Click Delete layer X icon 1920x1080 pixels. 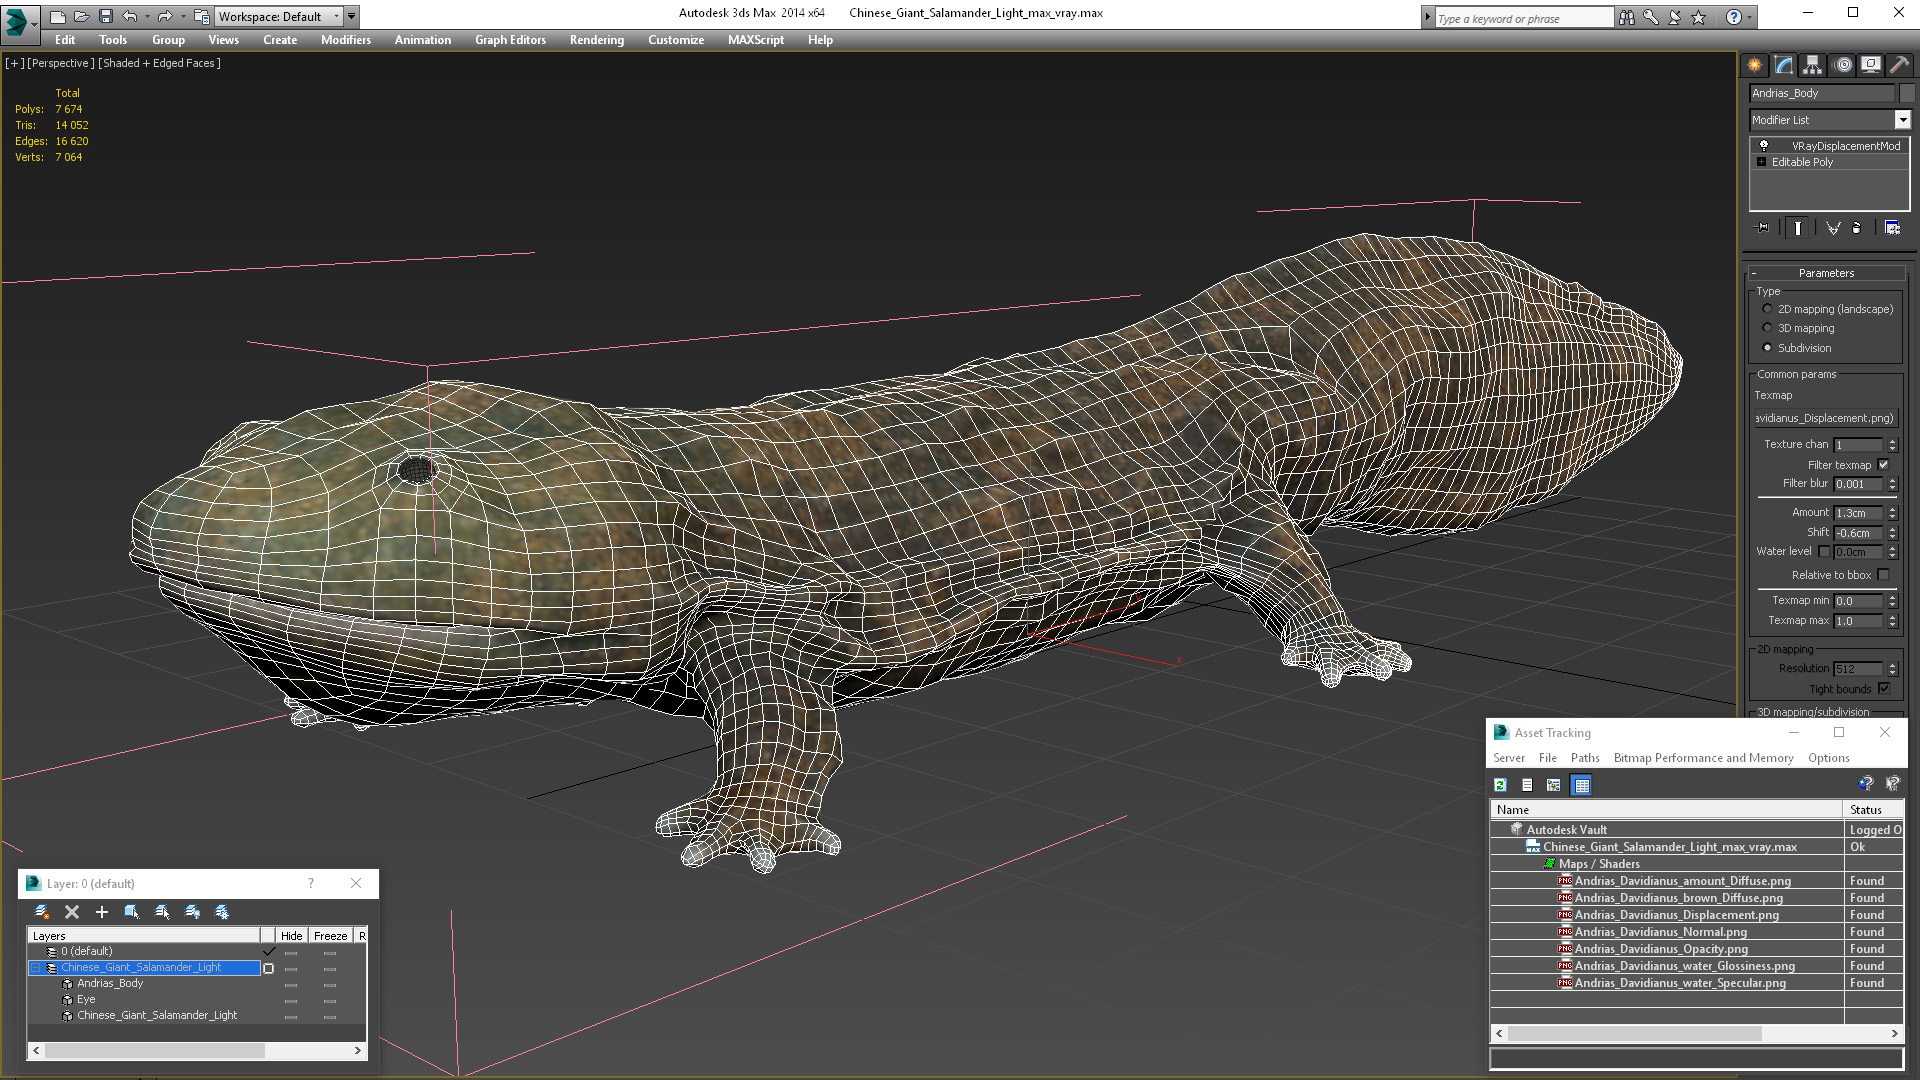point(72,912)
